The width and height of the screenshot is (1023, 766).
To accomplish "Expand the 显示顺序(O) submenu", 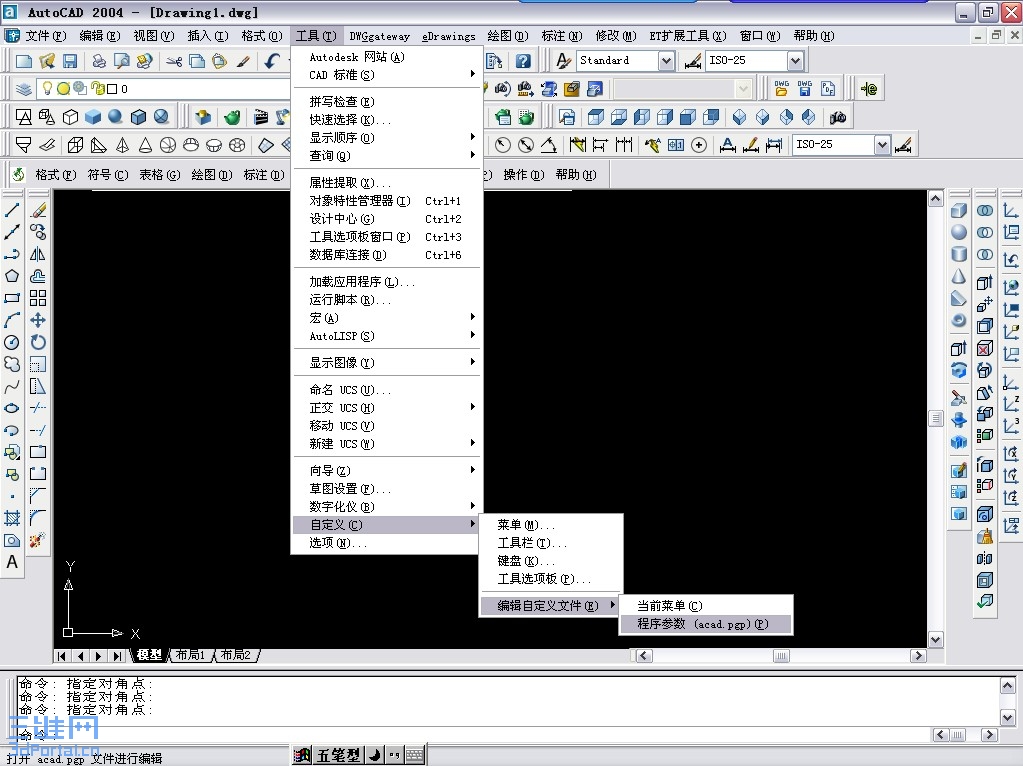I will coord(388,138).
